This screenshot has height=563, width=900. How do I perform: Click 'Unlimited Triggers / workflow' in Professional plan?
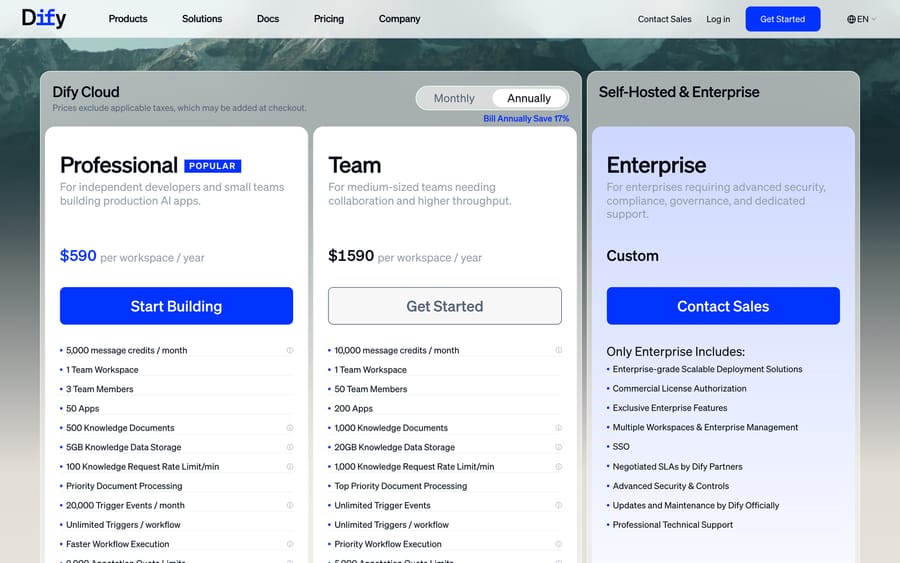pos(123,525)
